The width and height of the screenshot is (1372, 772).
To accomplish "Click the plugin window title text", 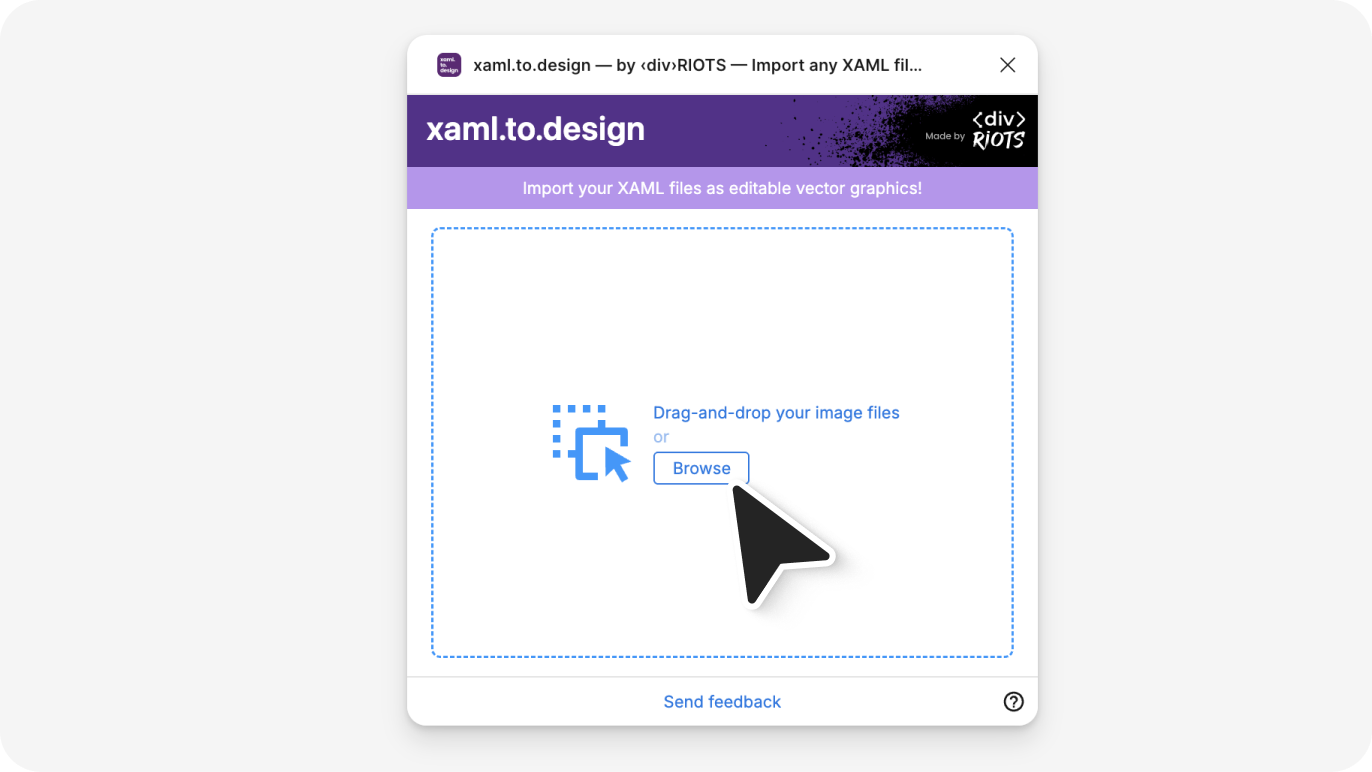I will pos(697,65).
